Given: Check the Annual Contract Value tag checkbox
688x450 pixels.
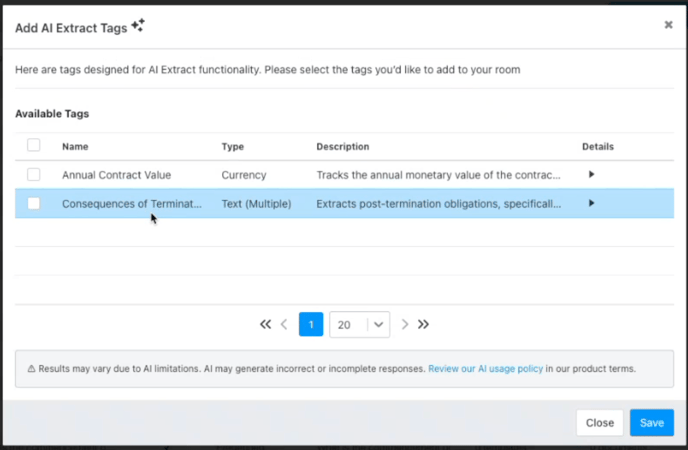Looking at the screenshot, I should (x=34, y=174).
